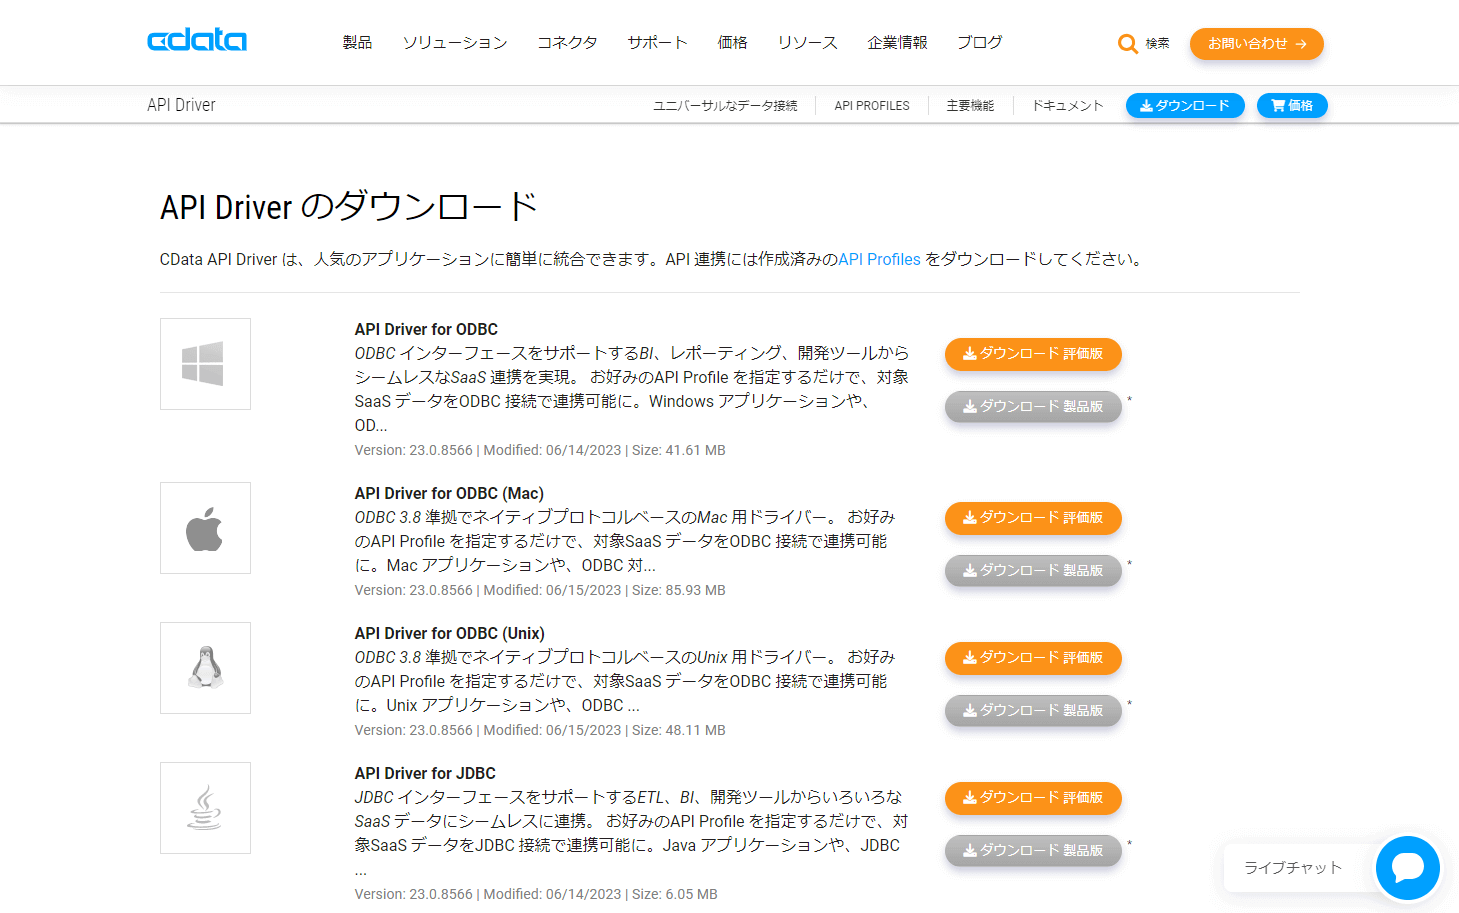Go to ユニバーサルなデータ接続 section

[725, 106]
